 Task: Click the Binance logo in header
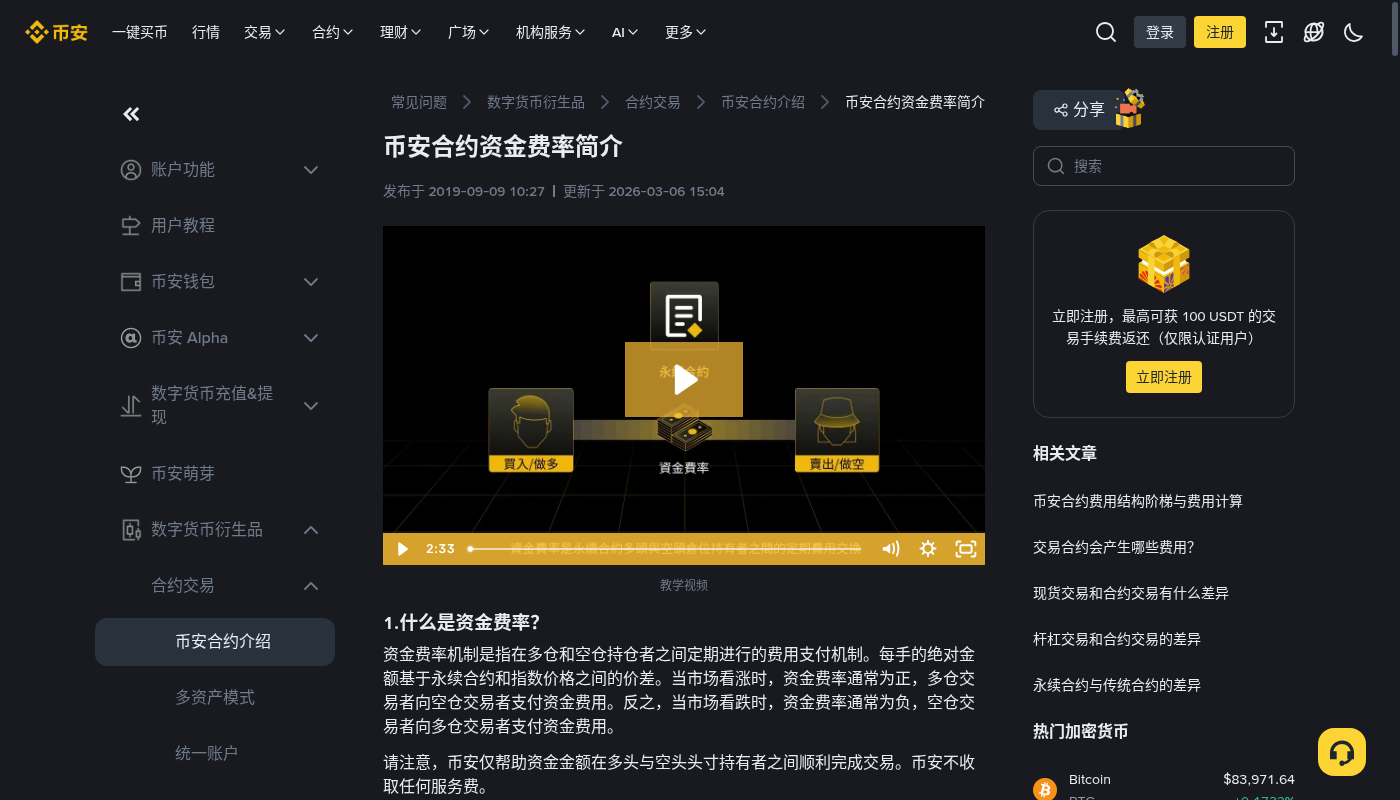[56, 32]
